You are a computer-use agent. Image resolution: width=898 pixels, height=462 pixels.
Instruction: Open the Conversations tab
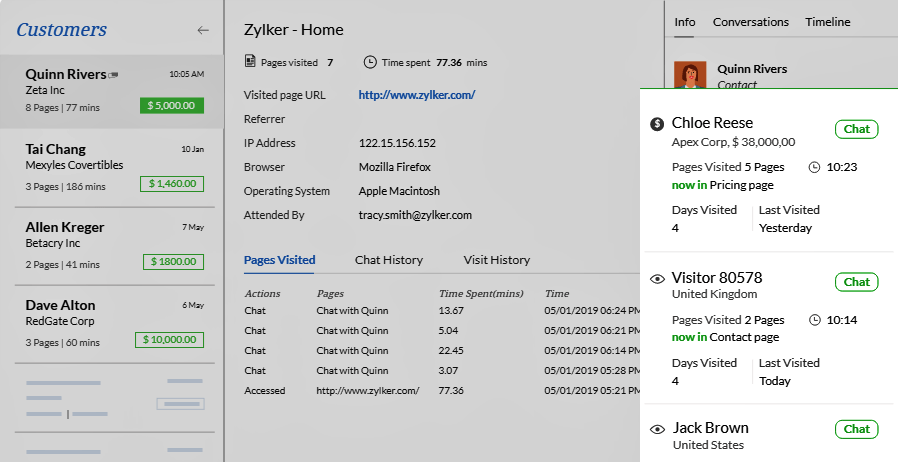[x=750, y=22]
